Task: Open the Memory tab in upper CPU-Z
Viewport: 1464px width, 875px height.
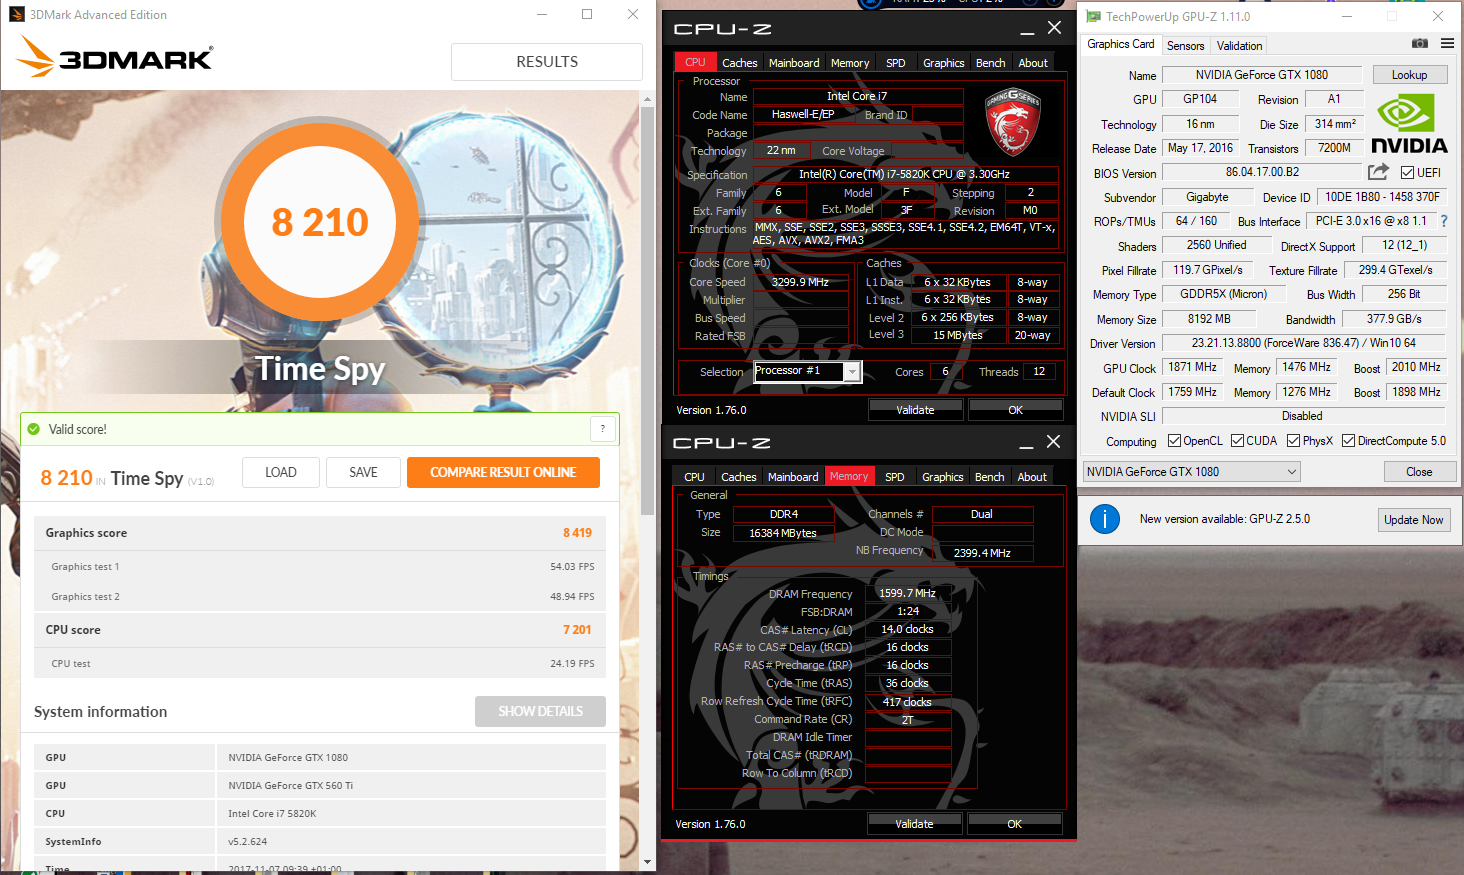Action: (x=850, y=63)
